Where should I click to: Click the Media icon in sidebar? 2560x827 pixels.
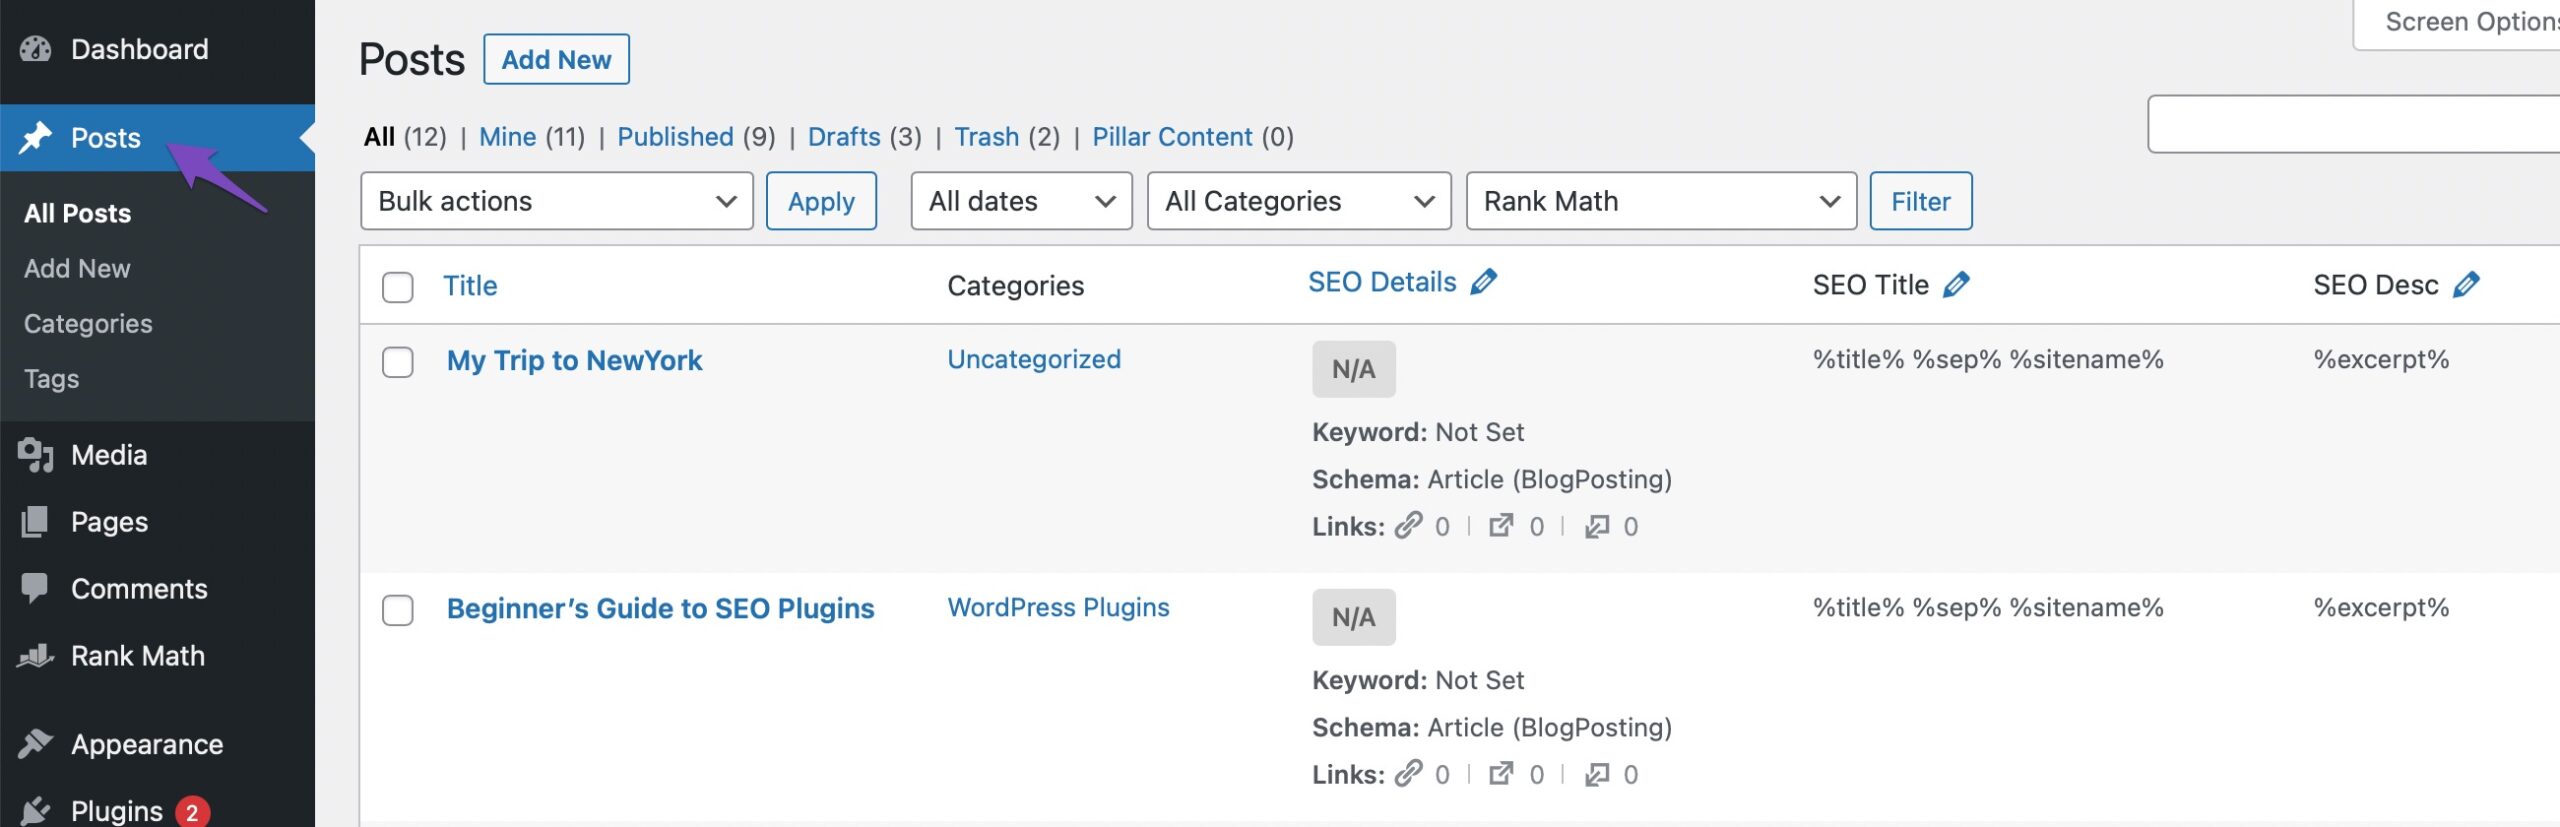click(x=35, y=455)
